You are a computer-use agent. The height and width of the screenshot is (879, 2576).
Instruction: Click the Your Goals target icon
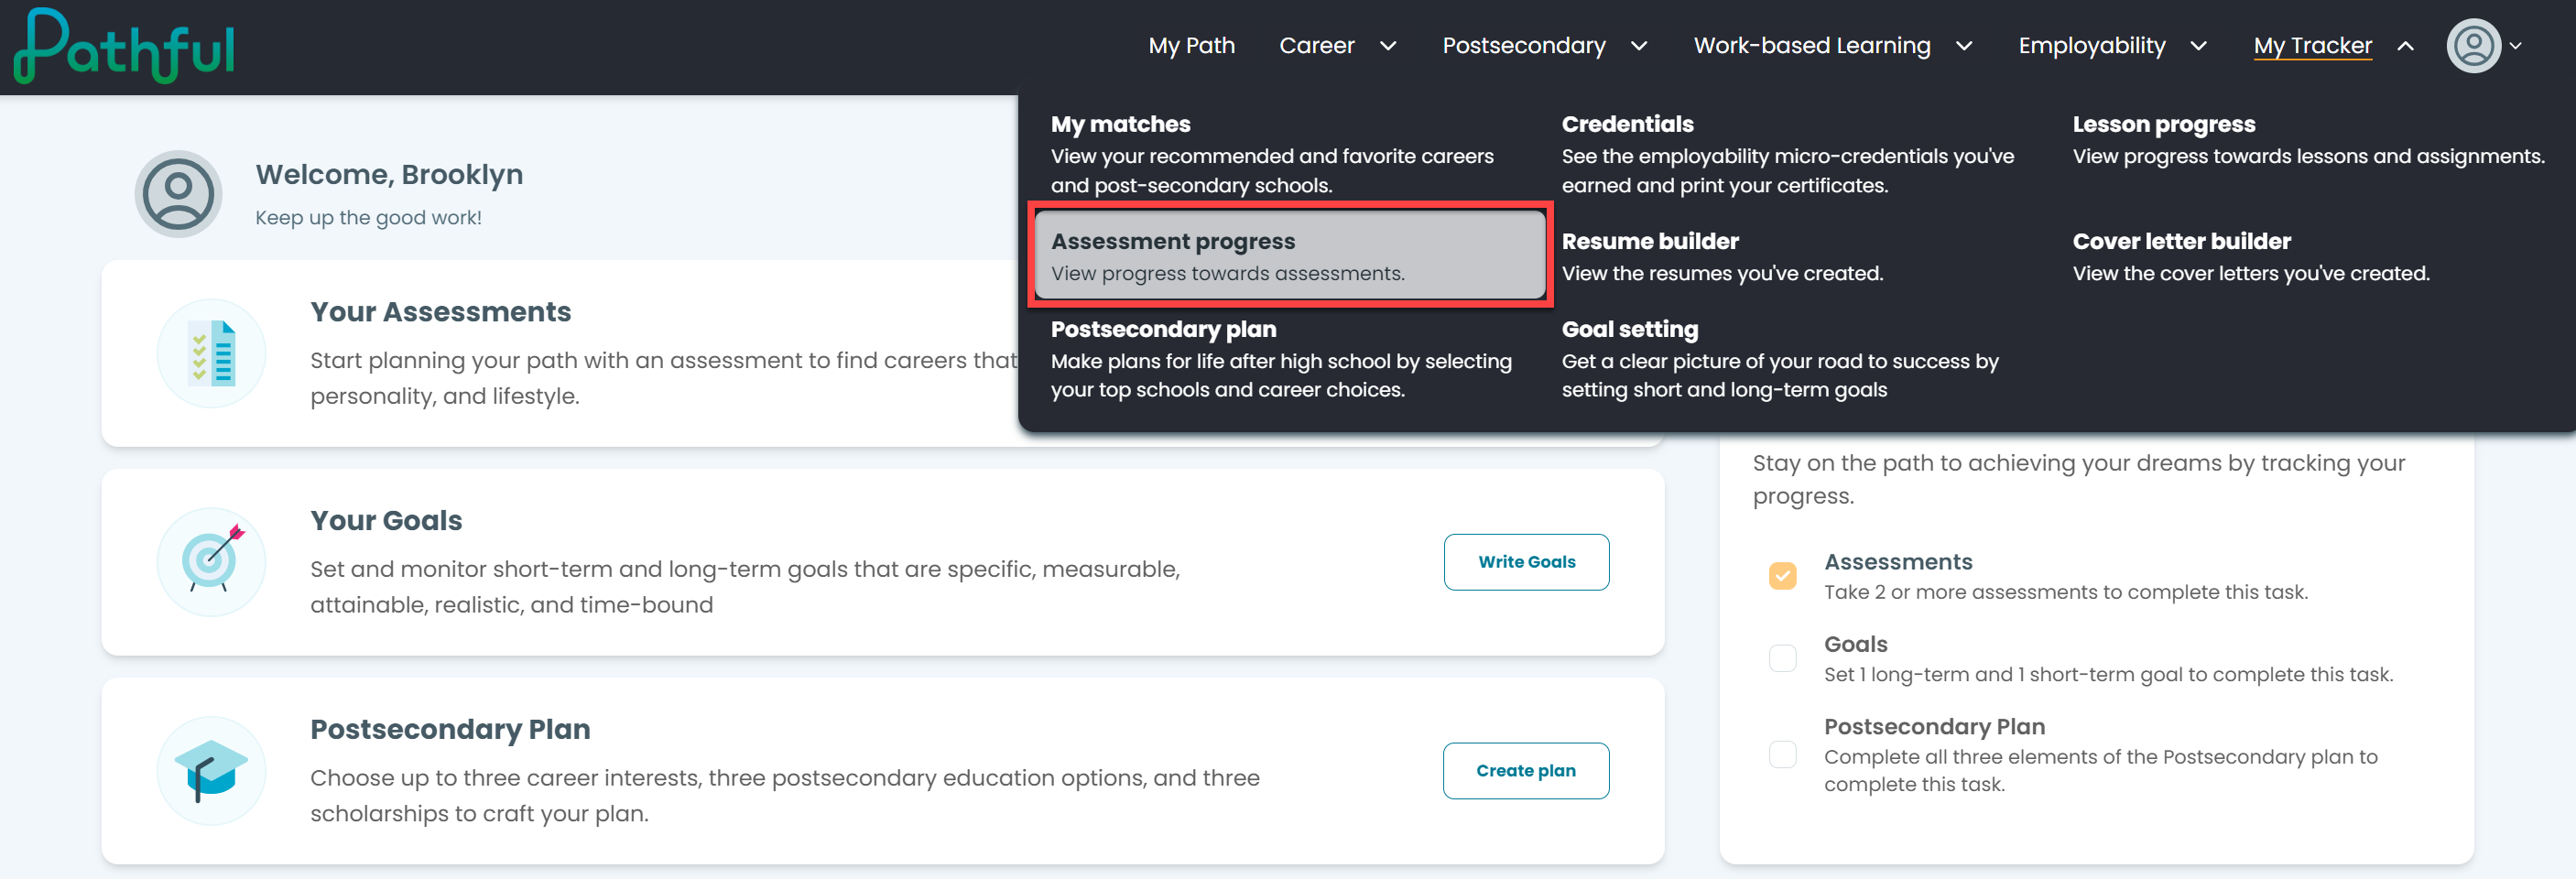click(212, 562)
